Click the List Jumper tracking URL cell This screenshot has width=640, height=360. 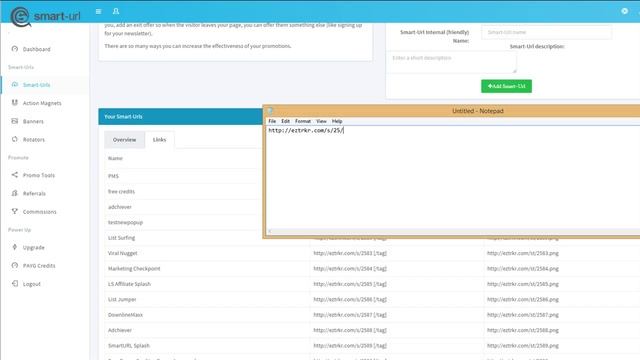click(350, 300)
